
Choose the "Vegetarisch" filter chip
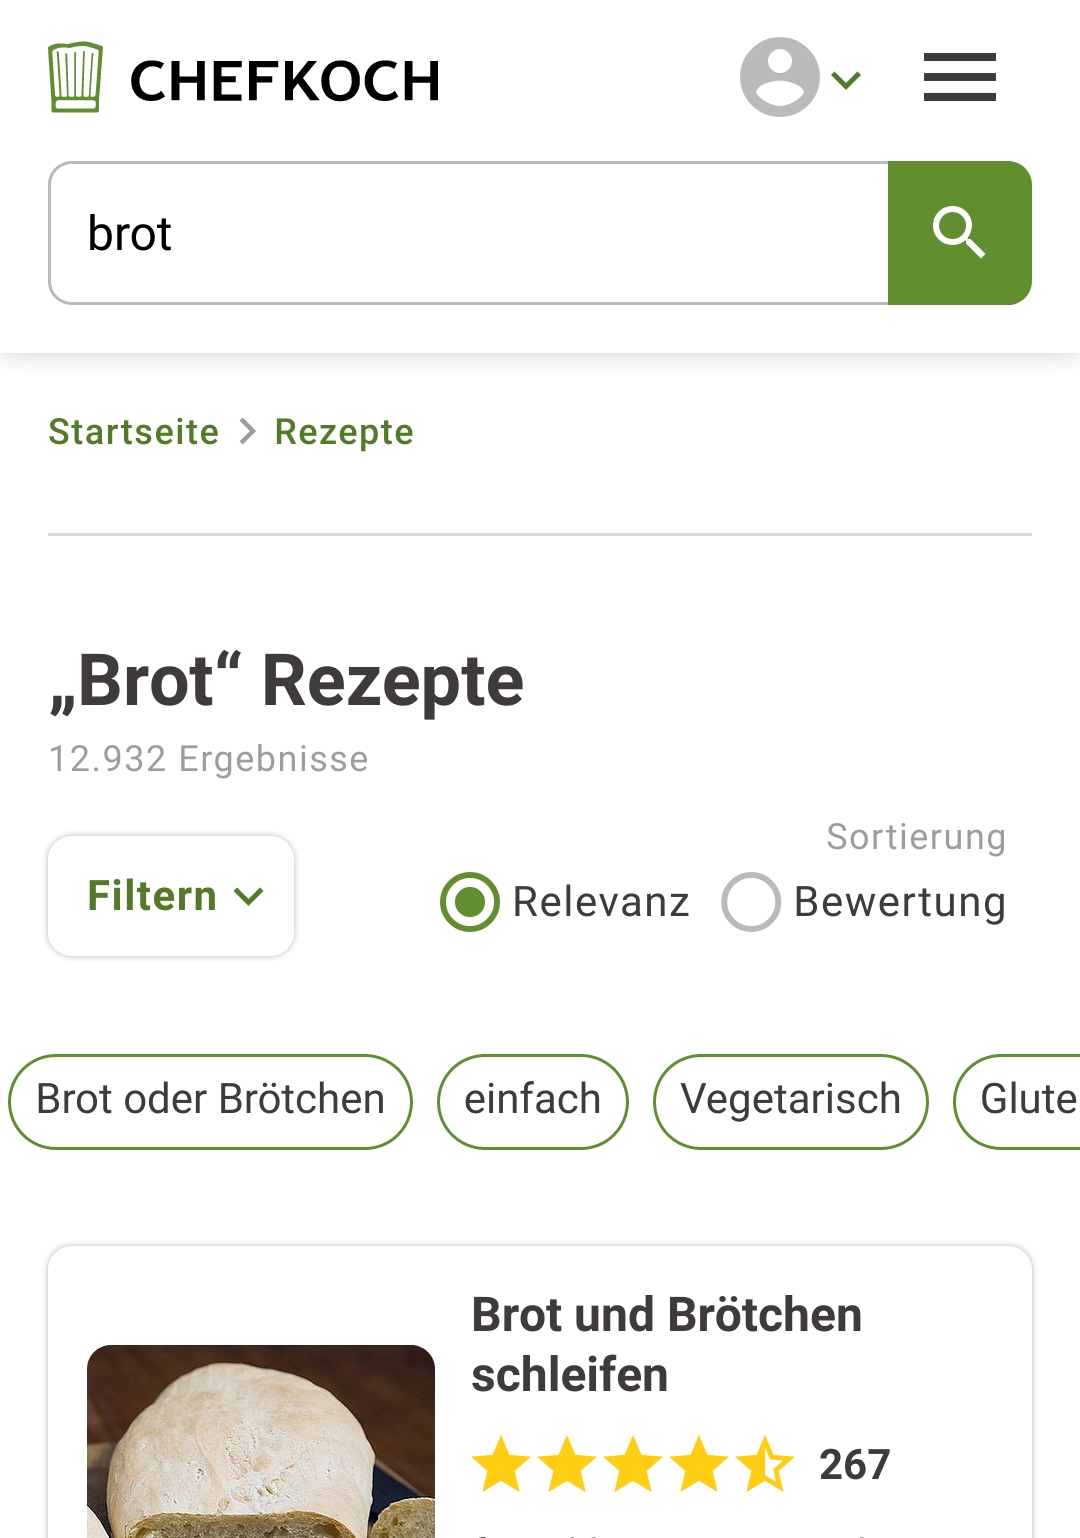(790, 1101)
